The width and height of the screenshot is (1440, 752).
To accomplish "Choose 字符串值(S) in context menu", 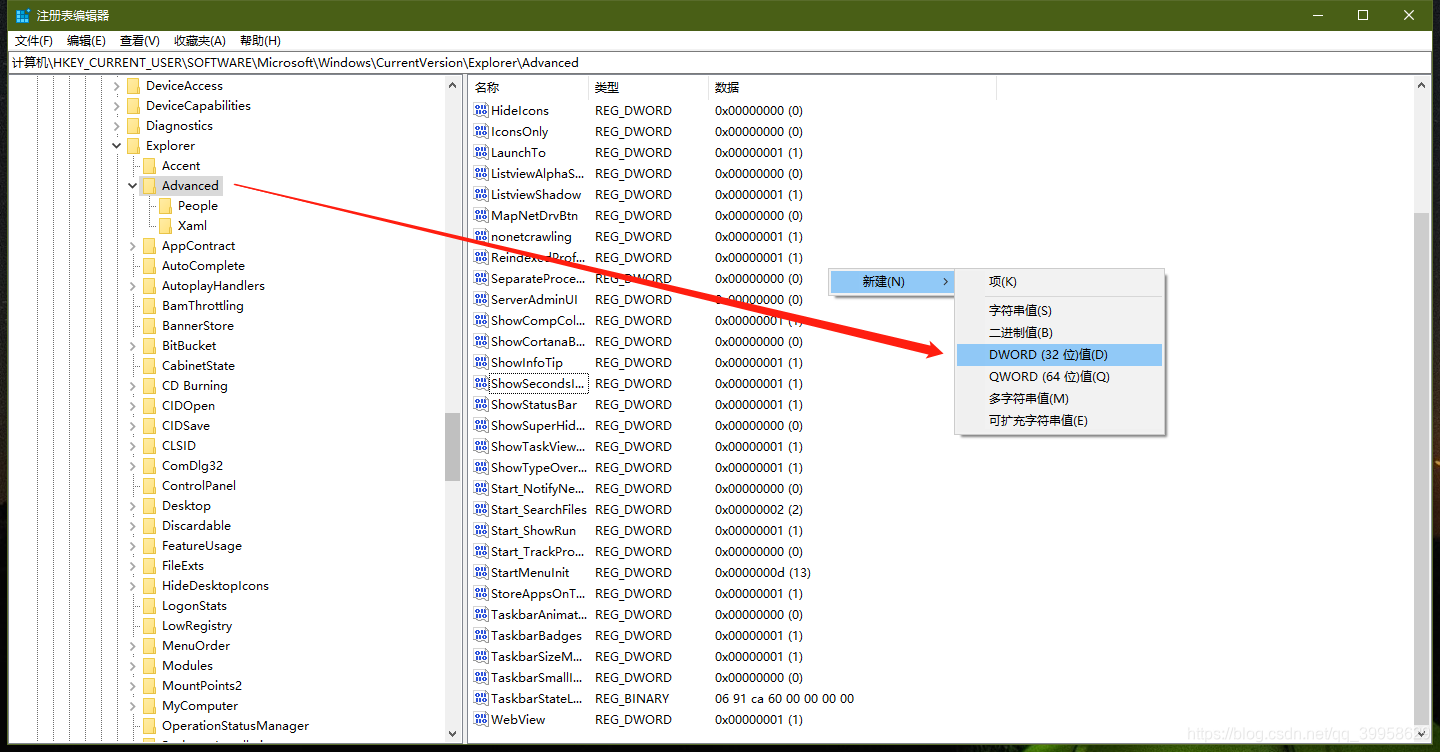I will click(x=1060, y=311).
